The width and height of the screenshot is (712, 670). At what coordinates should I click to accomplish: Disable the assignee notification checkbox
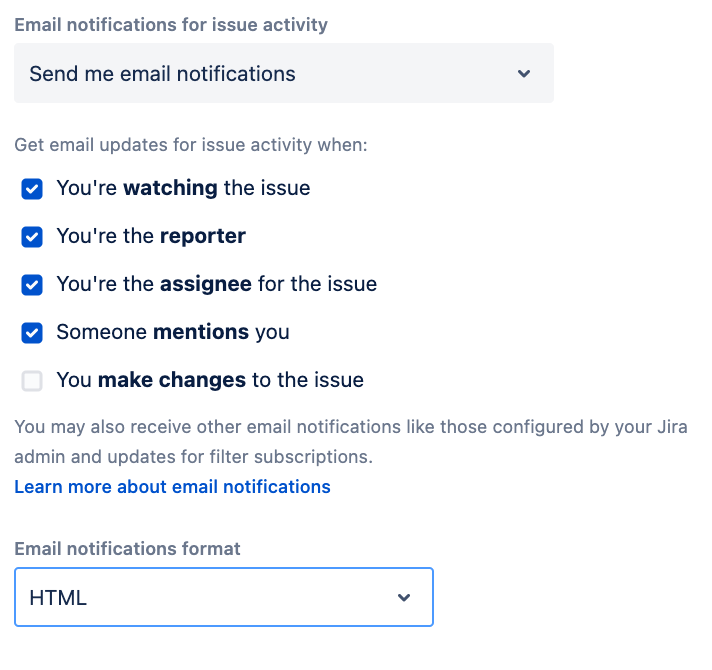pos(33,284)
